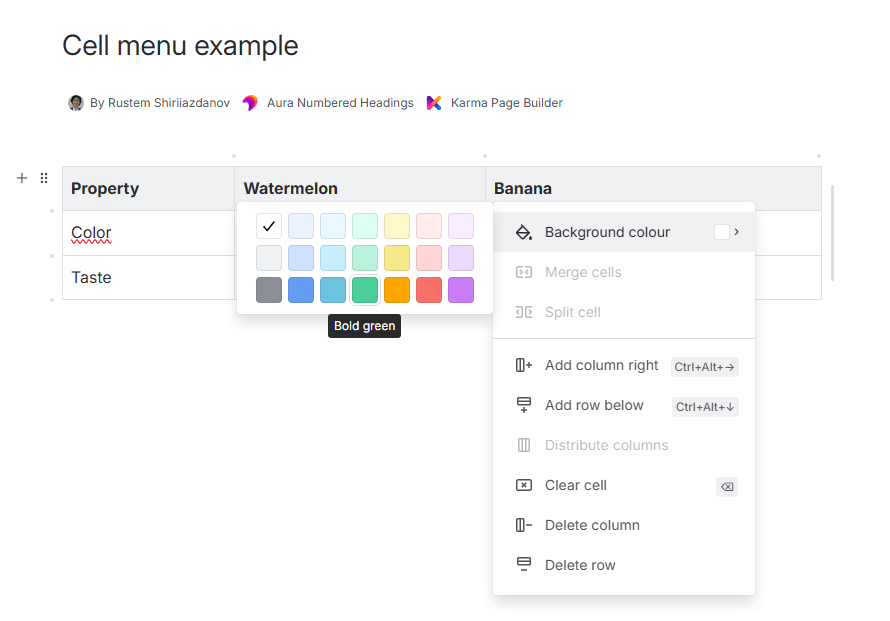Choose the bold orange colour swatch
The image size is (890, 621).
coord(397,290)
